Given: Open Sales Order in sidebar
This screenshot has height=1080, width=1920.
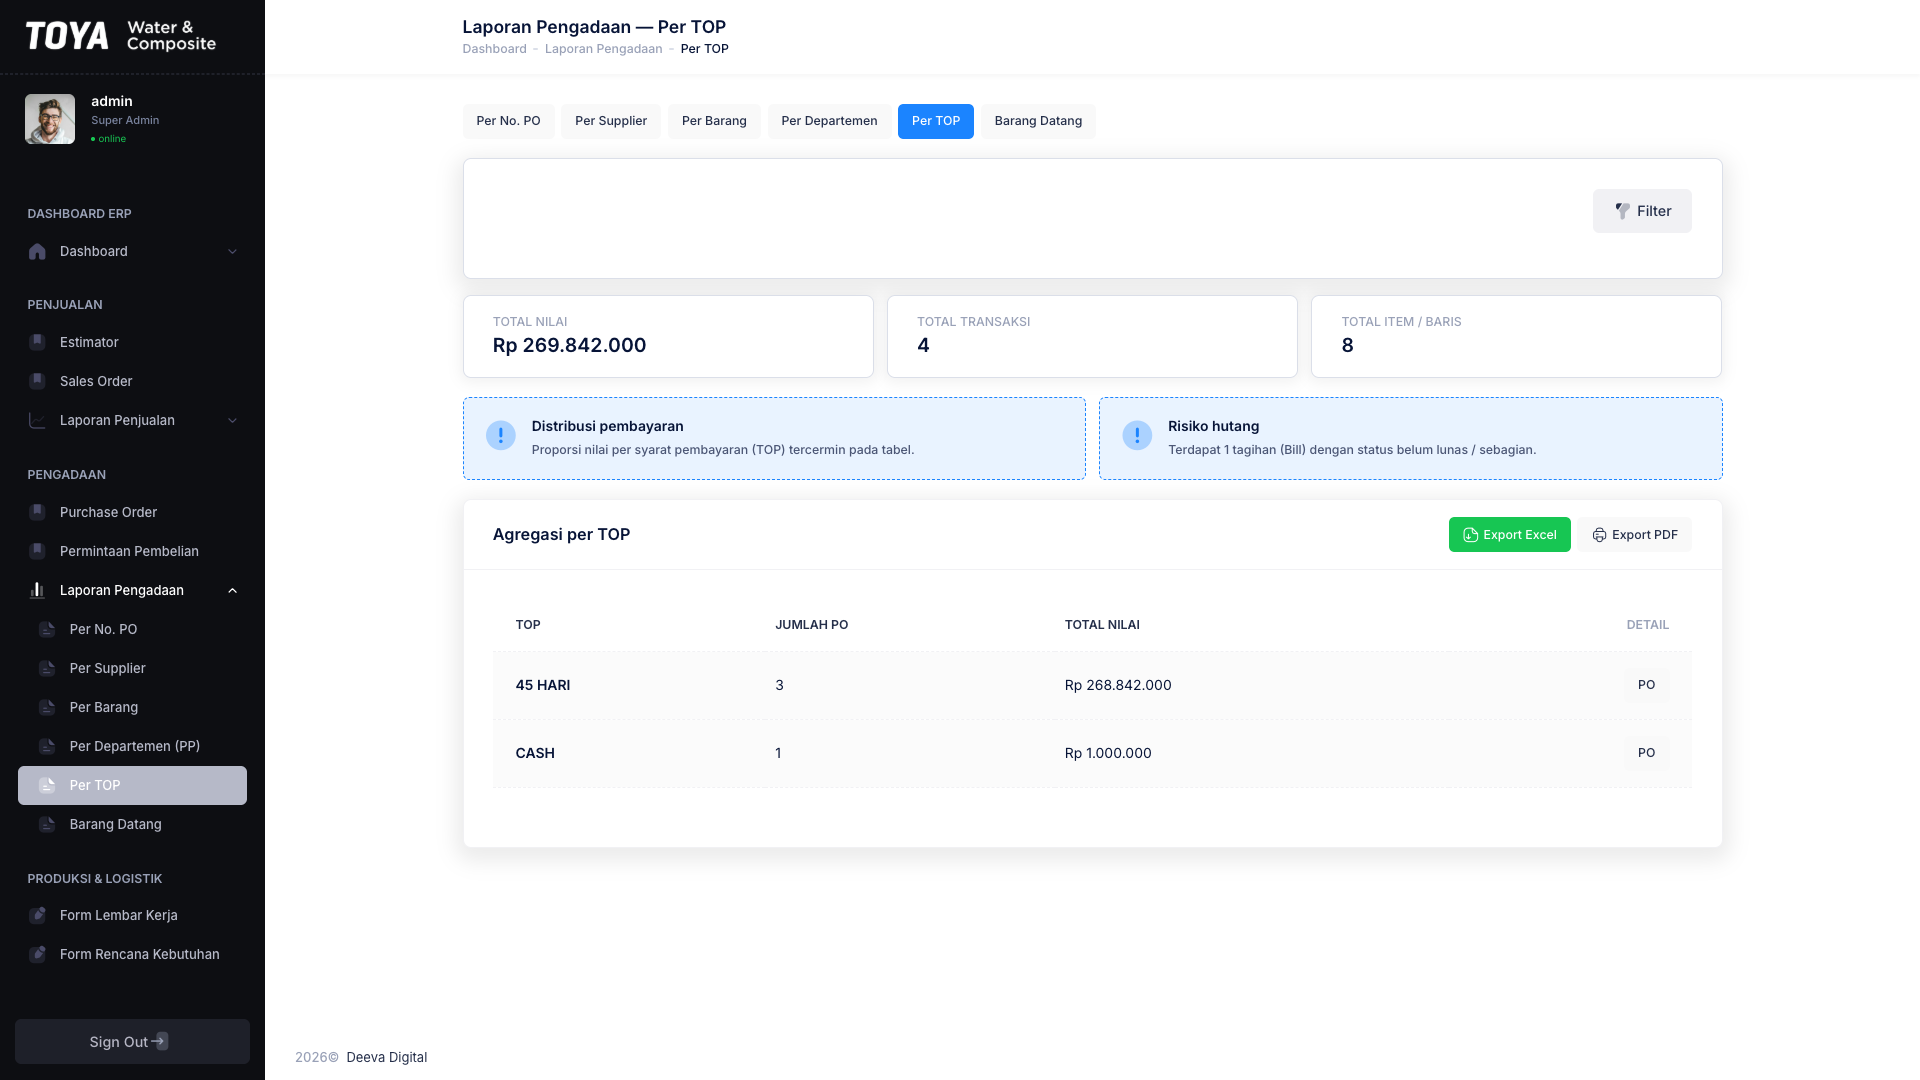Looking at the screenshot, I should [132, 381].
